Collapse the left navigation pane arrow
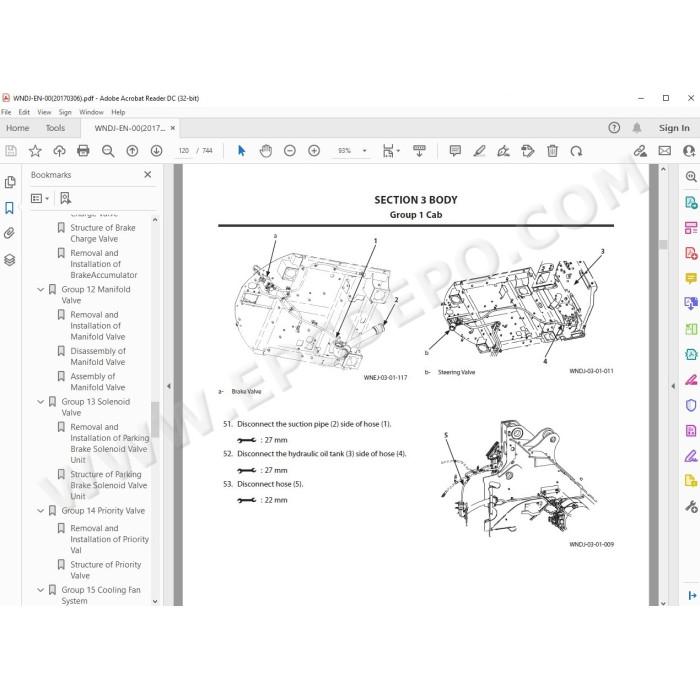 [169, 386]
